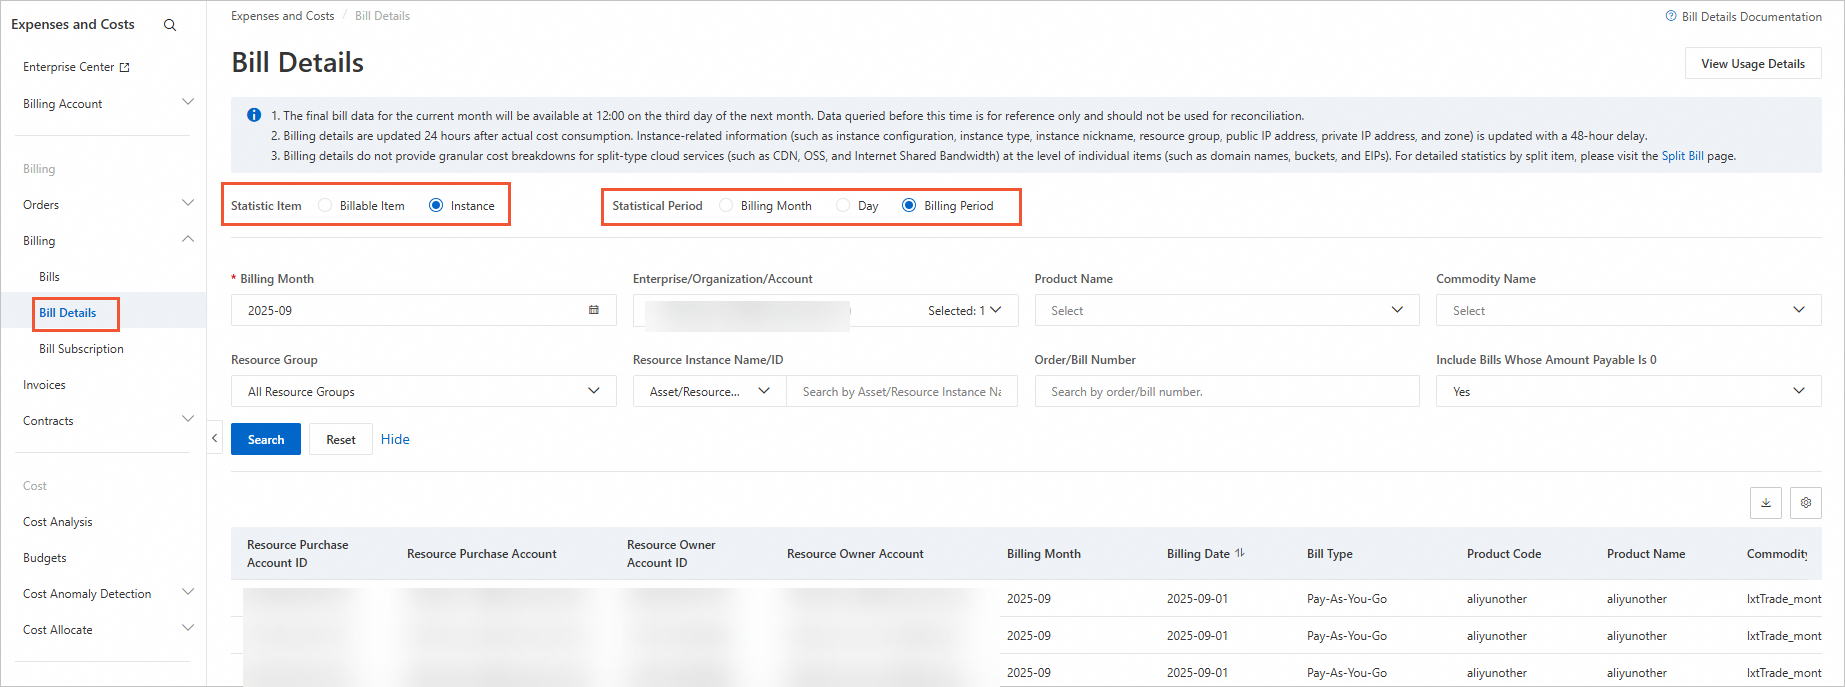
Task: Click the Billing Month date field
Action: [424, 310]
